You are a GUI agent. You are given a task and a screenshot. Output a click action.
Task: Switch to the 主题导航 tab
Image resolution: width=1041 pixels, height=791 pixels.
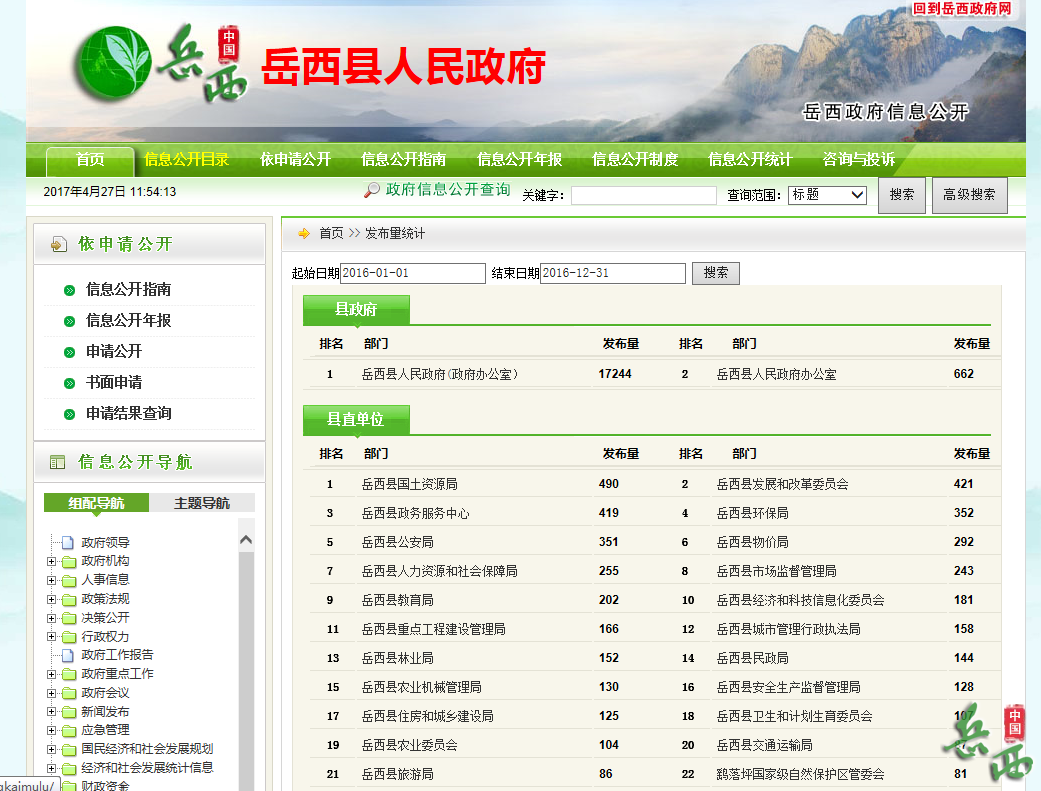pyautogui.click(x=201, y=503)
